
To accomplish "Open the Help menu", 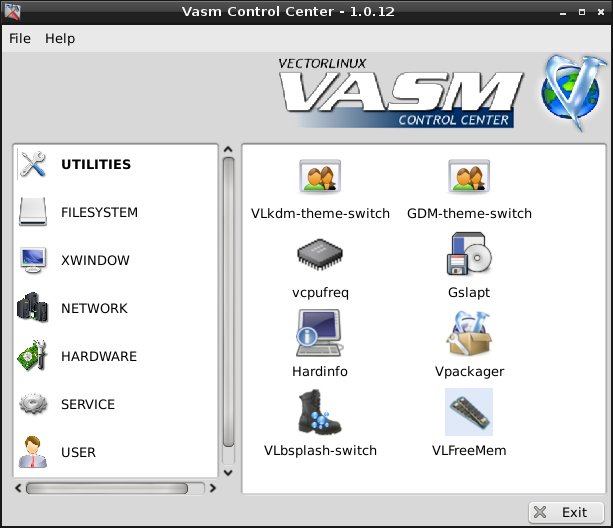I will [x=60, y=38].
